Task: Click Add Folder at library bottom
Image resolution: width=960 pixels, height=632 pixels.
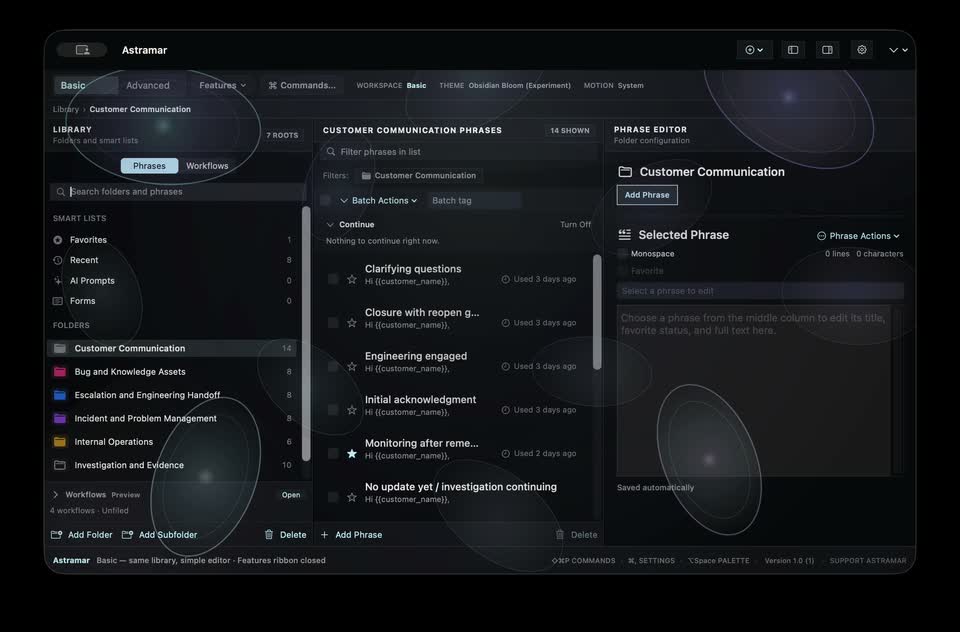Action: 82,535
